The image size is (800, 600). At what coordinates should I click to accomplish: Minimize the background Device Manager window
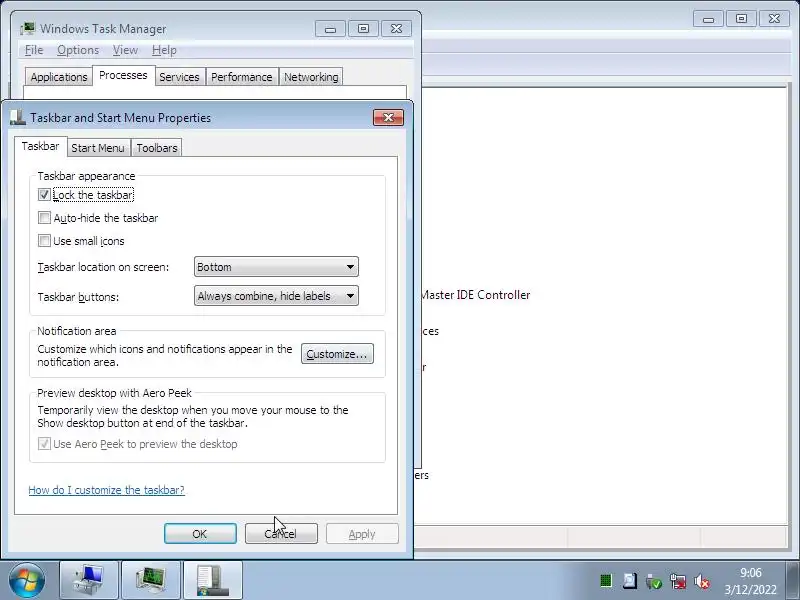click(x=708, y=19)
